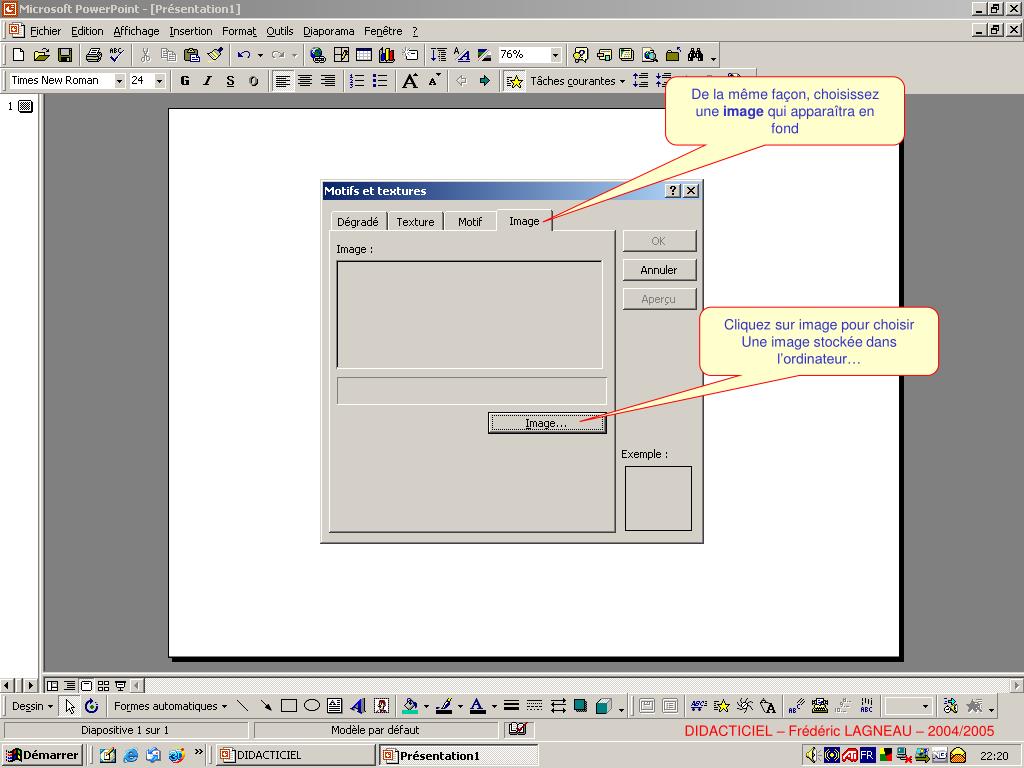
Task: Choose the Select Objects pointer tool
Action: tap(70, 706)
